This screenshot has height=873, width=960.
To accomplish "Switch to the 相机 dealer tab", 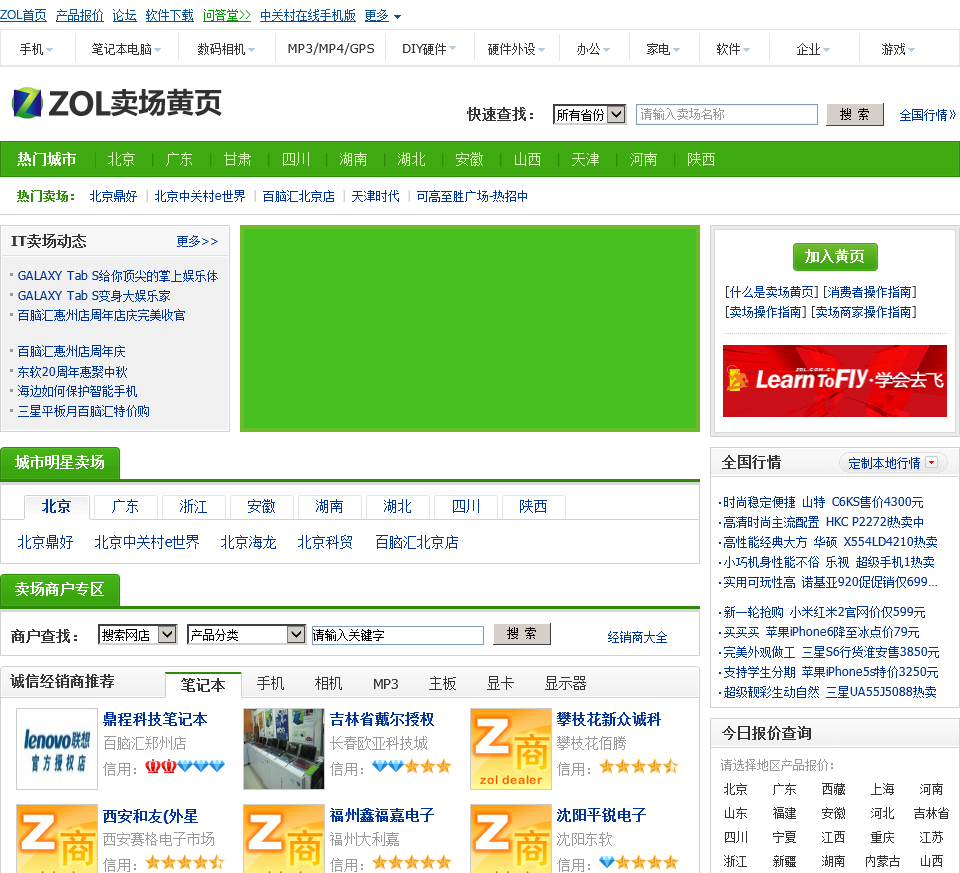I will [328, 684].
